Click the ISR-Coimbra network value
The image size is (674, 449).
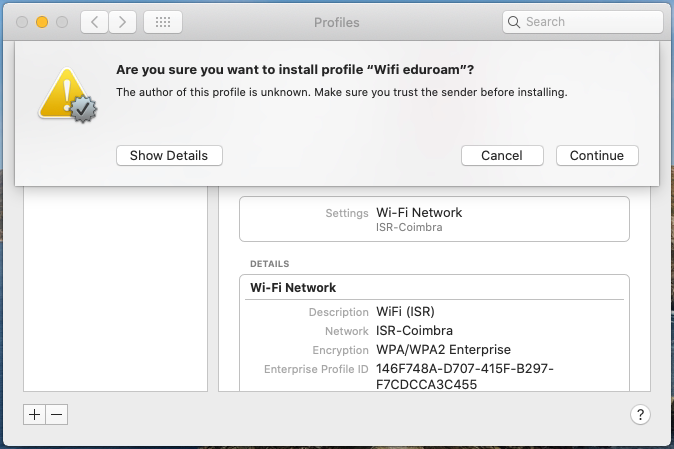414,330
